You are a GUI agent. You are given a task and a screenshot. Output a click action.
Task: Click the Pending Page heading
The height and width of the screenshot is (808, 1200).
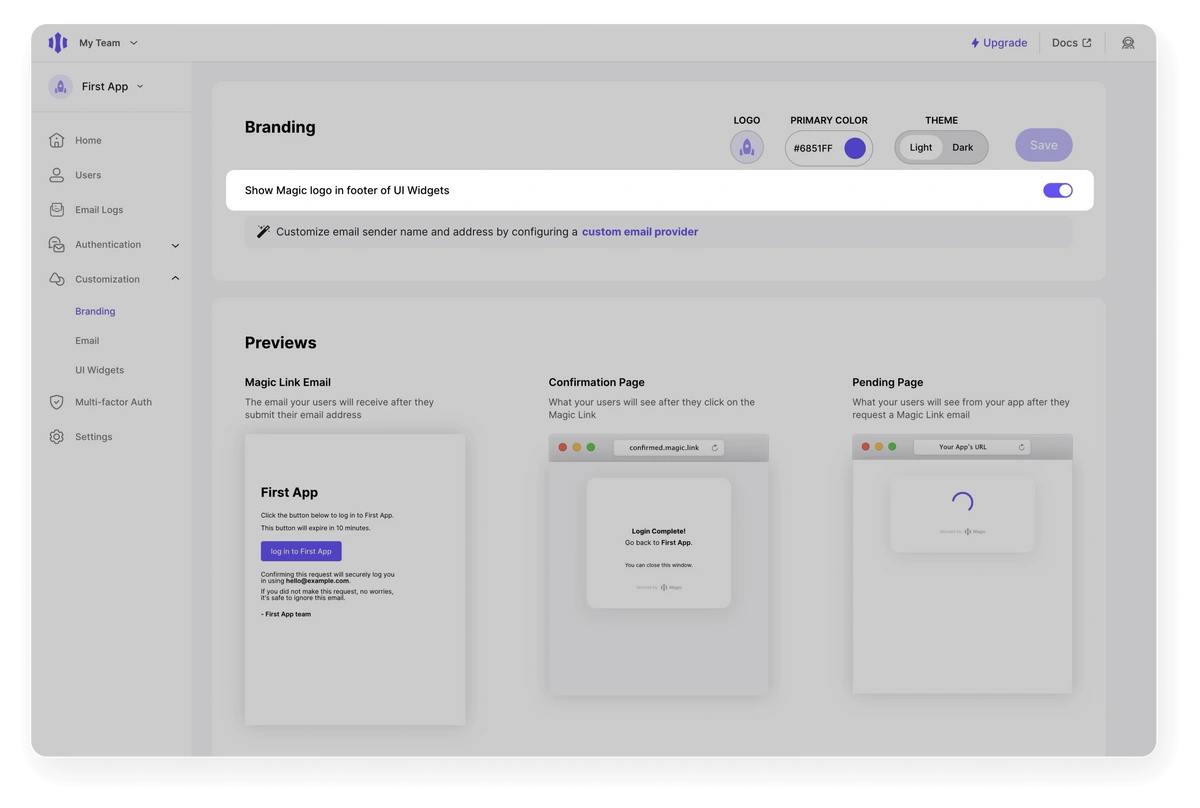(888, 382)
